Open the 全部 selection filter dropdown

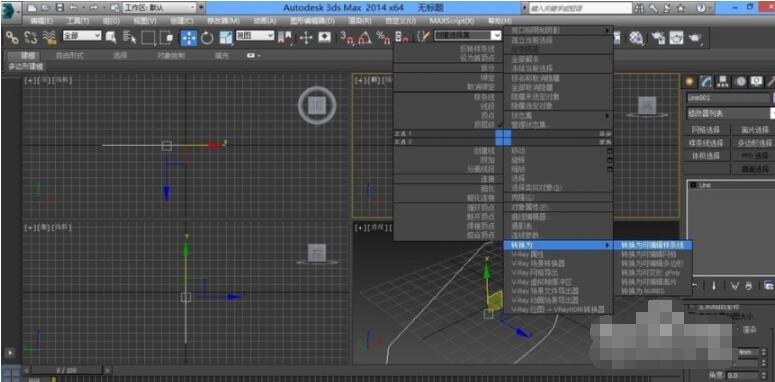(82, 36)
